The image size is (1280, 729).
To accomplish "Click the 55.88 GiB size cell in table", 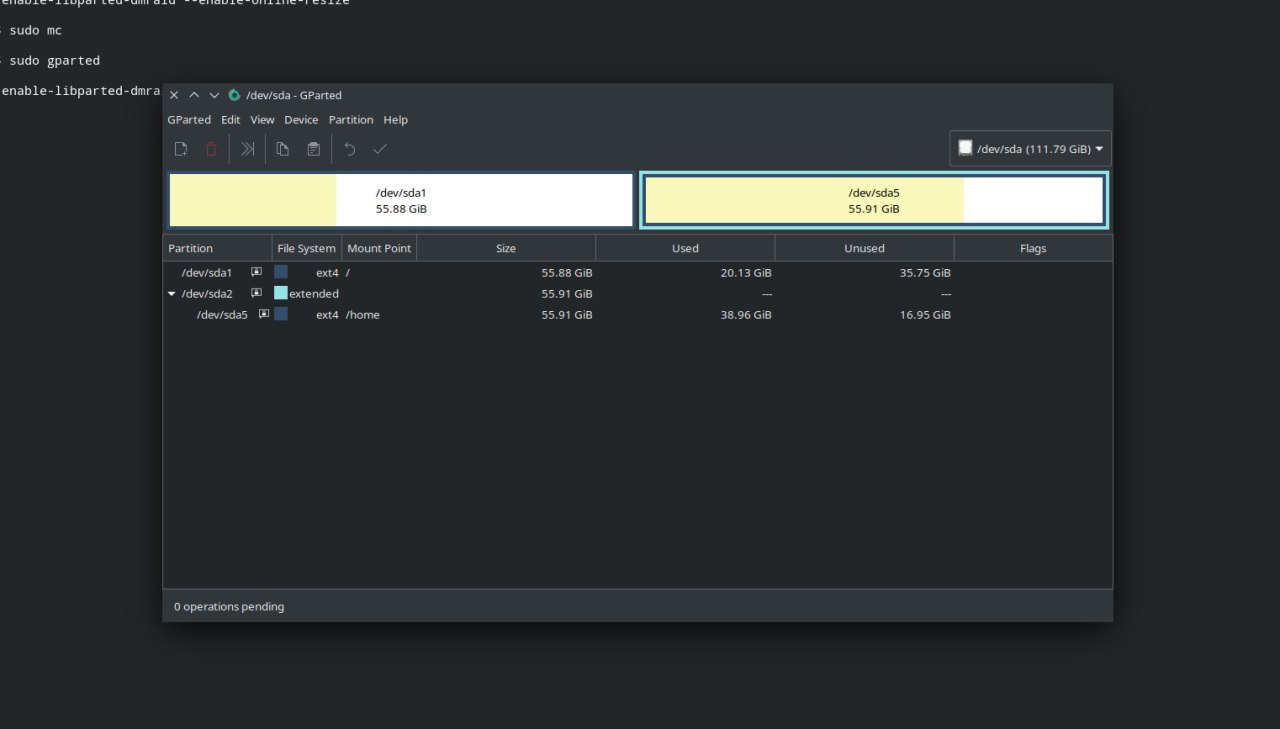I will tap(567, 273).
